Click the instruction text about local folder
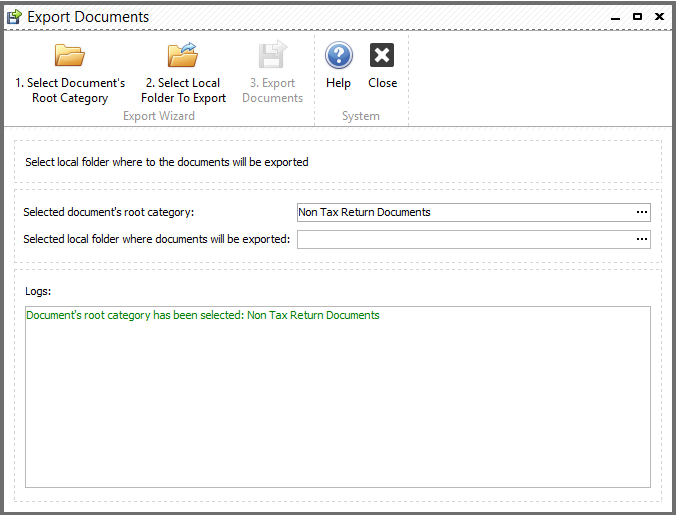This screenshot has height=515, width=676. point(166,162)
